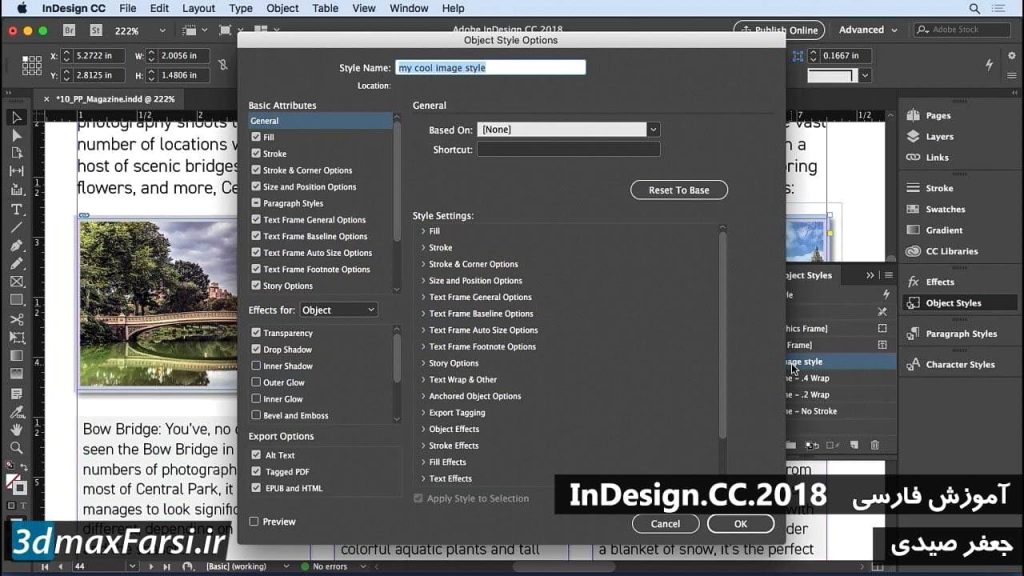Image resolution: width=1024 pixels, height=576 pixels.
Task: Select the Selection tool in the toolbar
Action: point(14,118)
